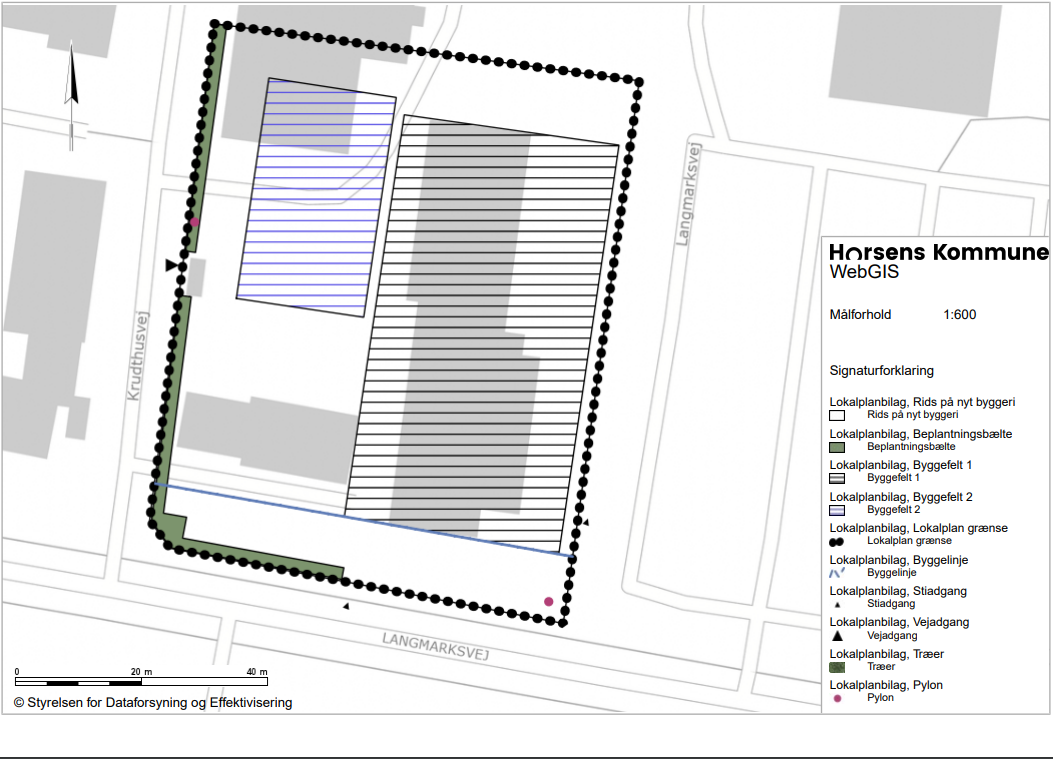Screen dimensions: 1053x759
Task: Click the Stiadgang triangle above the Langmarksvej street name
Action: click(x=346, y=606)
